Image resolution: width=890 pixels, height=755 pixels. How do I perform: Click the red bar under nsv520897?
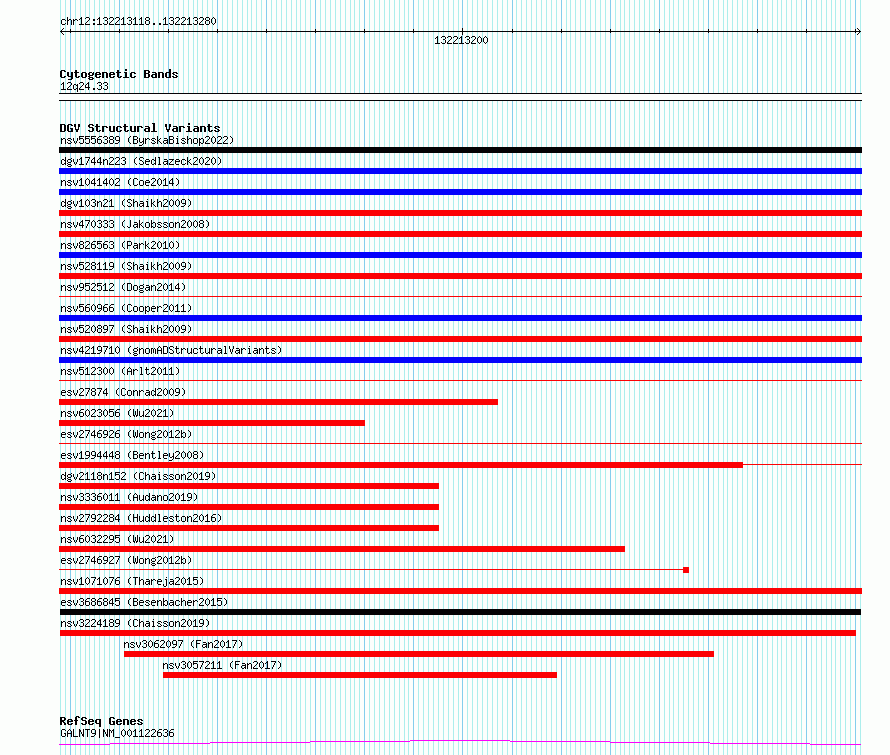460,339
